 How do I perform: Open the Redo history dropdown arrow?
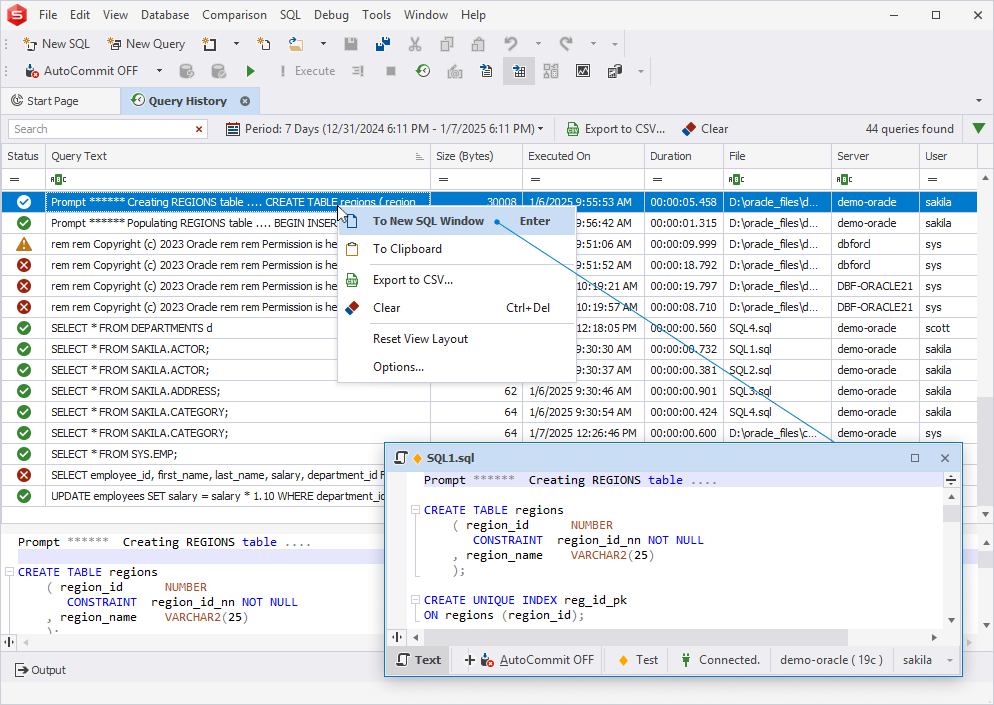pyautogui.click(x=593, y=44)
